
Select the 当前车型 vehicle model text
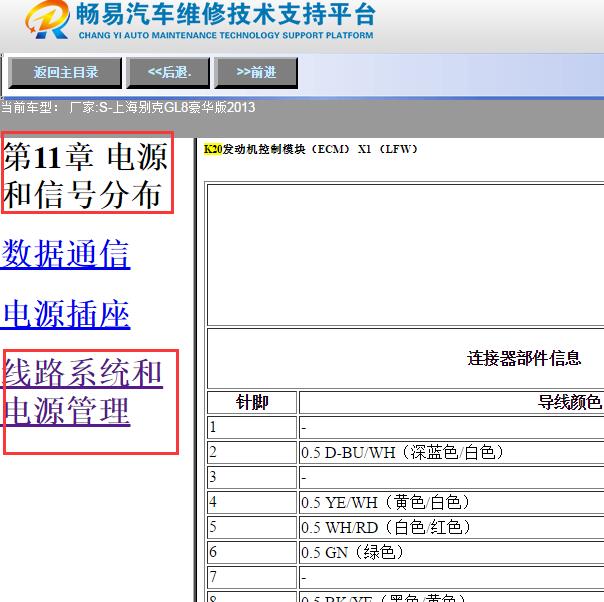128,107
